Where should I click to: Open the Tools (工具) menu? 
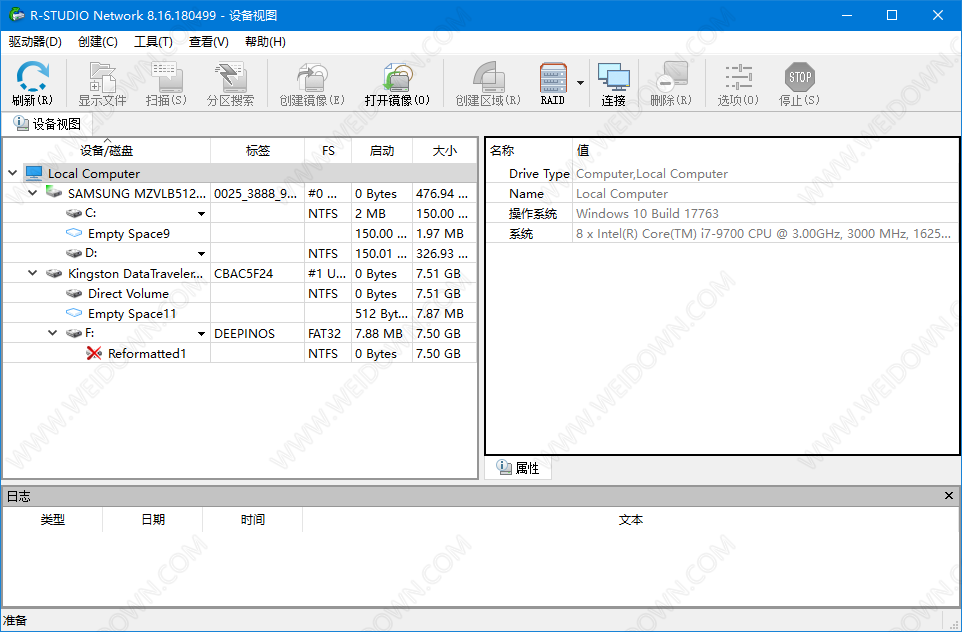click(153, 41)
